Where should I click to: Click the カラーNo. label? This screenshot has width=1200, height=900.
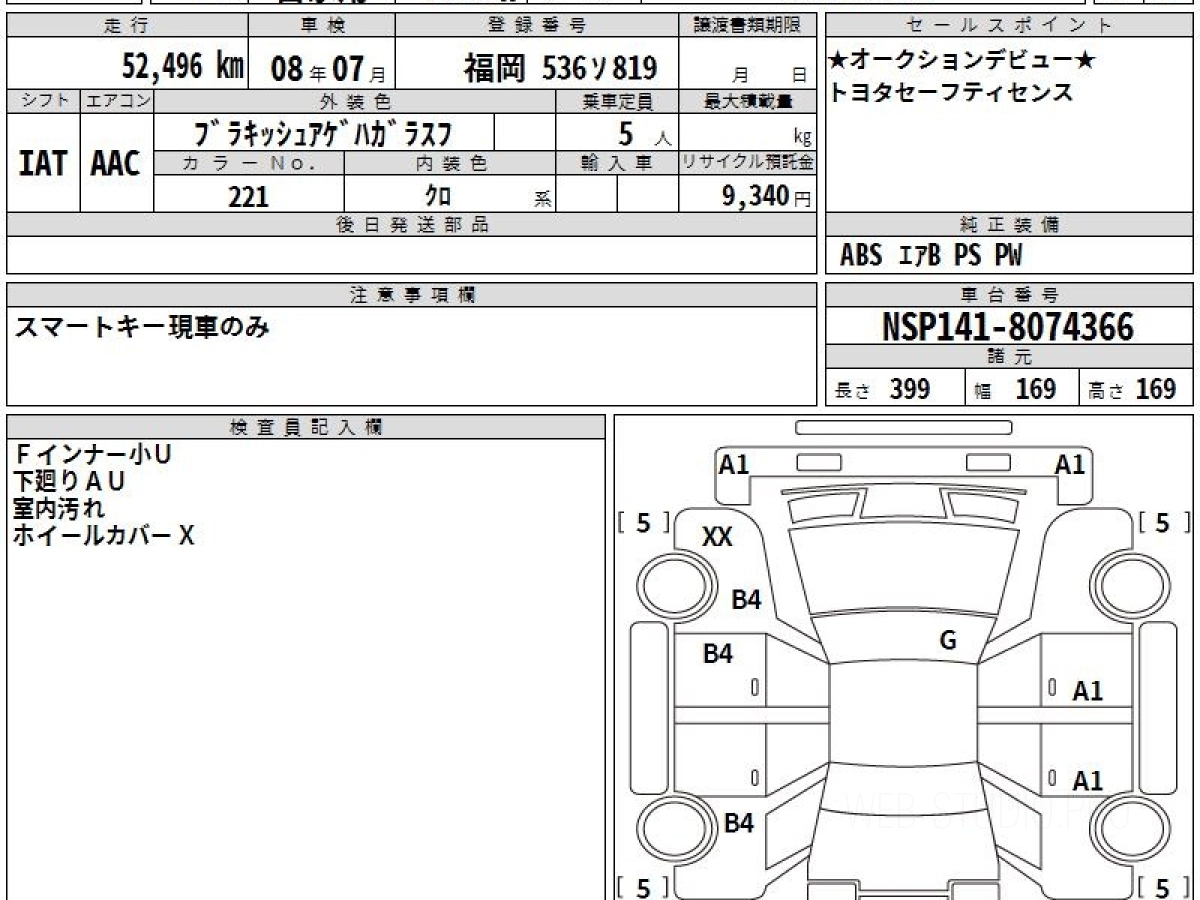[x=249, y=163]
